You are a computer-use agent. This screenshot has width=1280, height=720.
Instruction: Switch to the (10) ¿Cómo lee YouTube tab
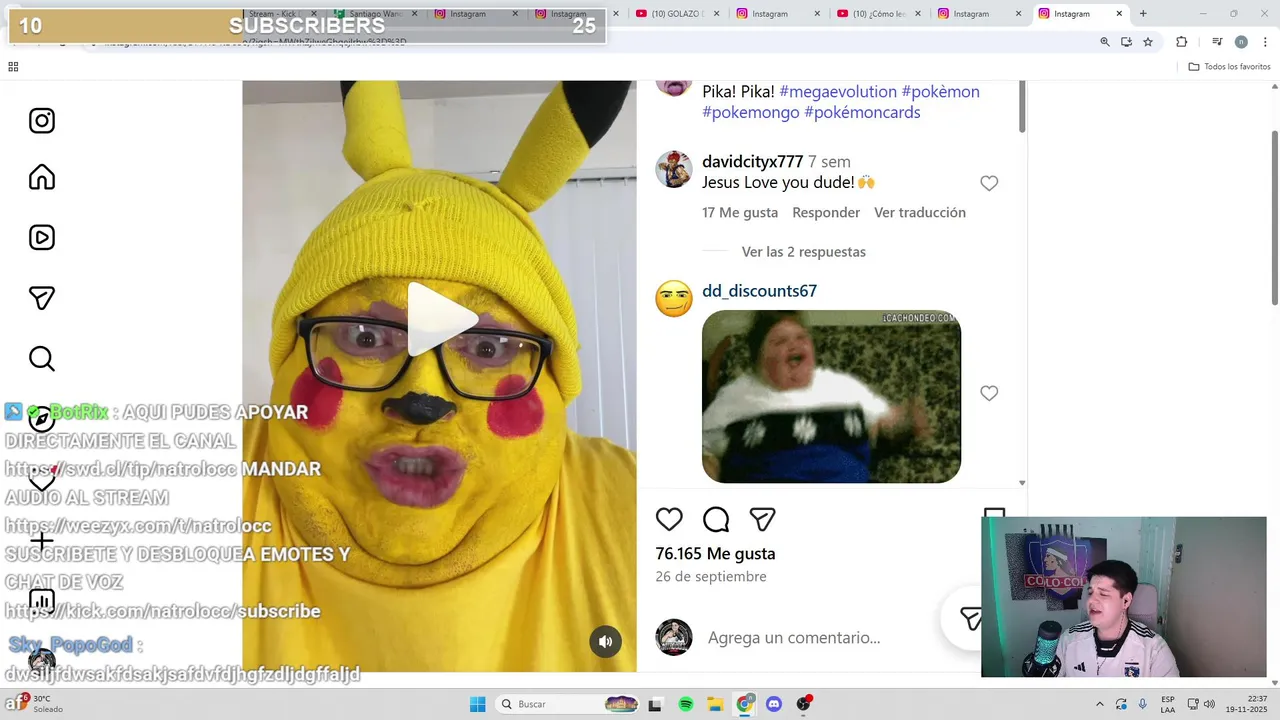pos(876,14)
